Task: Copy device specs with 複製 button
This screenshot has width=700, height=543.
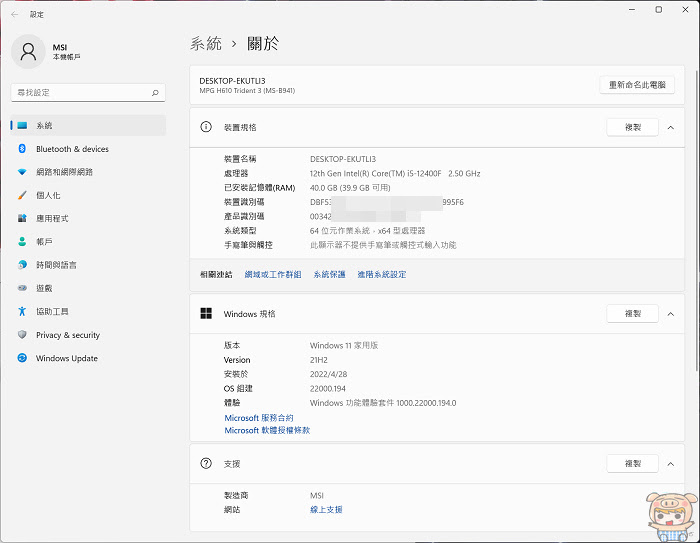Action: [633, 127]
